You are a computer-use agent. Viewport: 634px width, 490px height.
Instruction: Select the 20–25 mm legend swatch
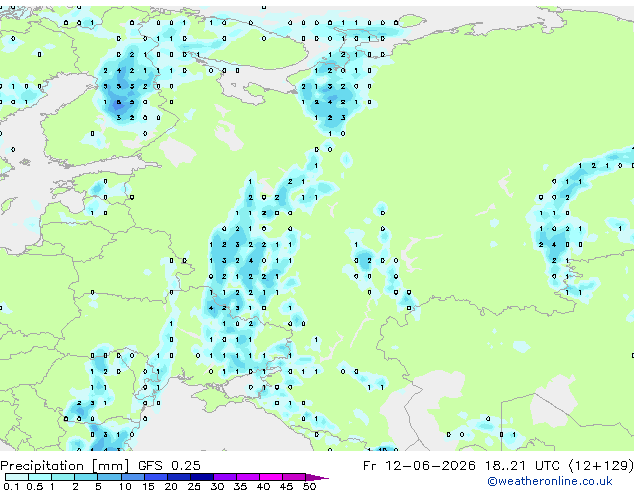tap(178, 477)
